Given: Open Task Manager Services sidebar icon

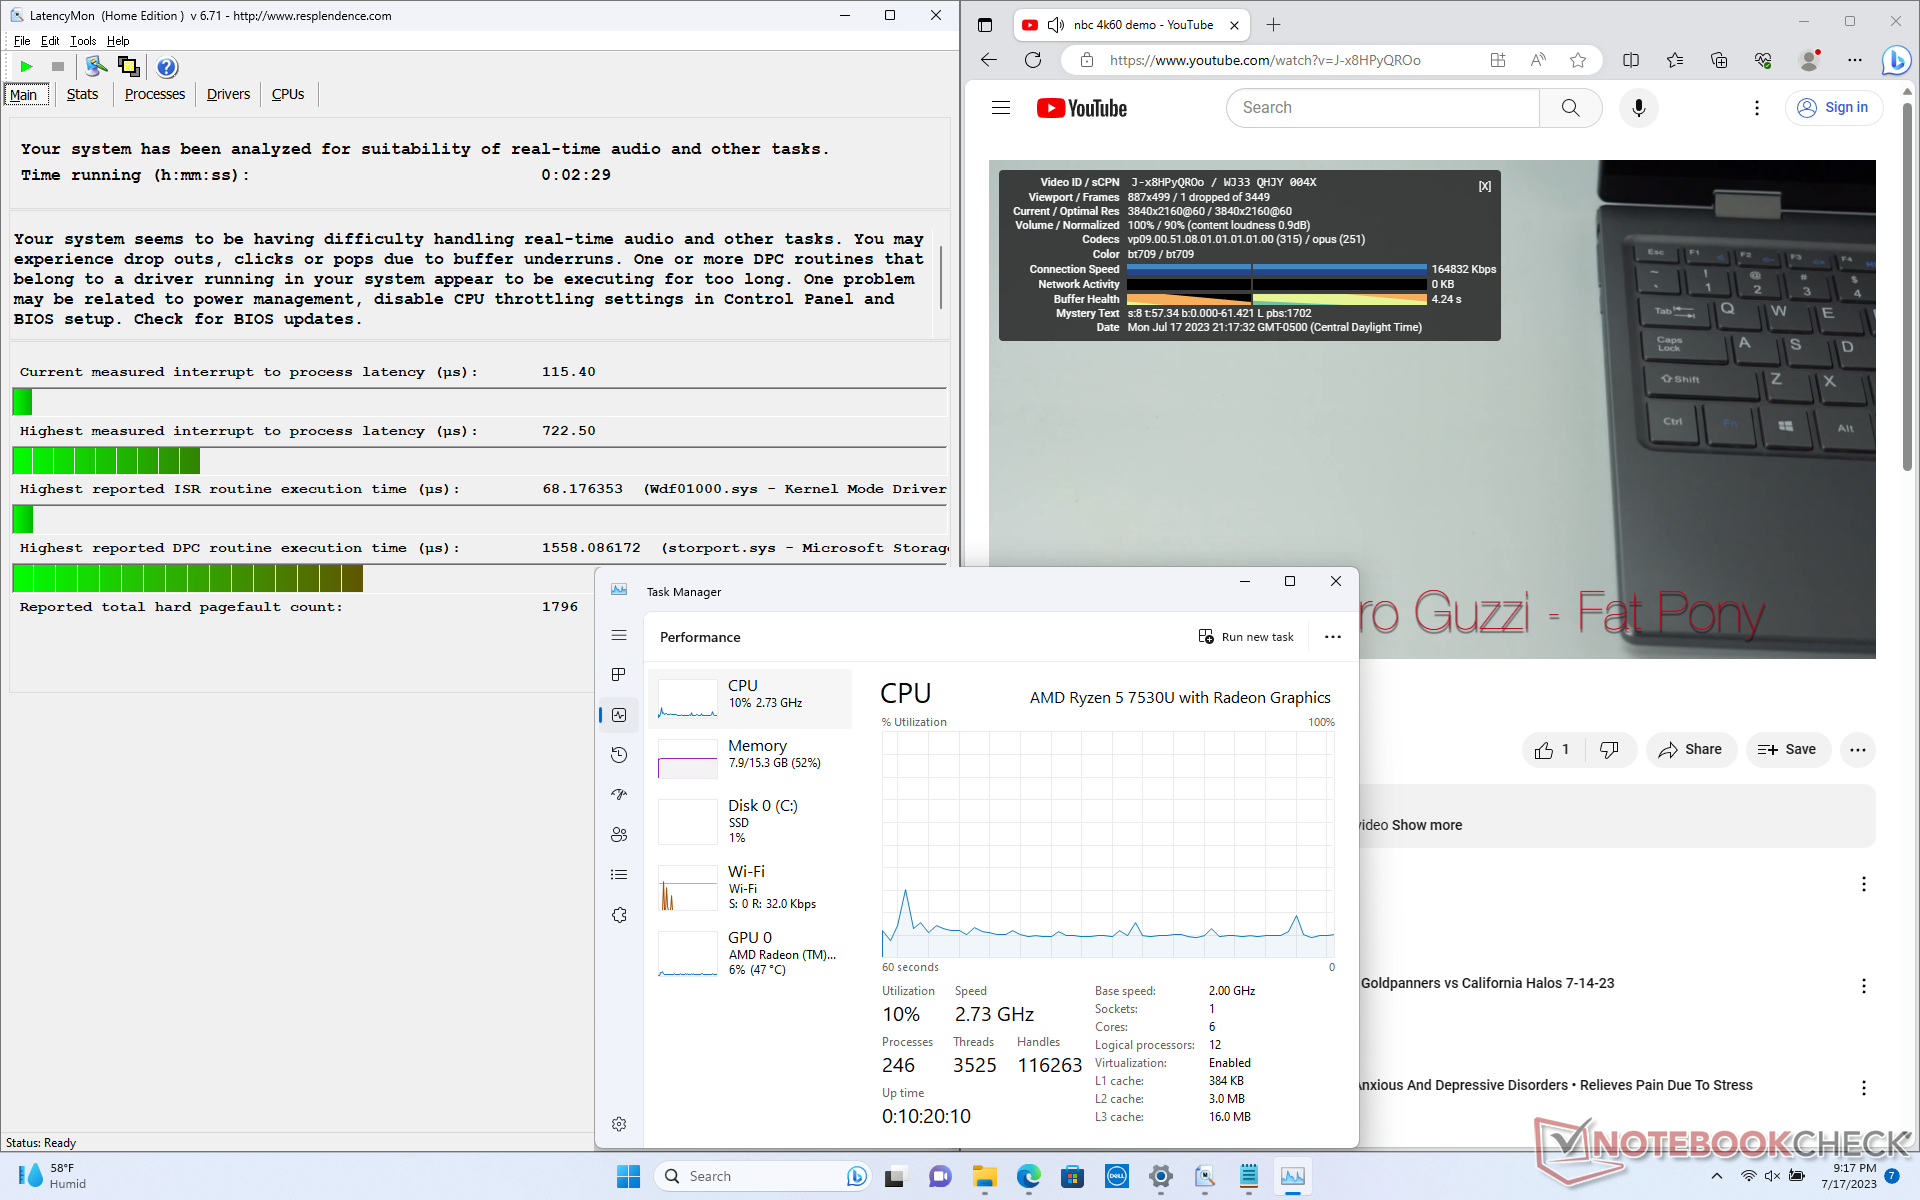Looking at the screenshot, I should 619,915.
